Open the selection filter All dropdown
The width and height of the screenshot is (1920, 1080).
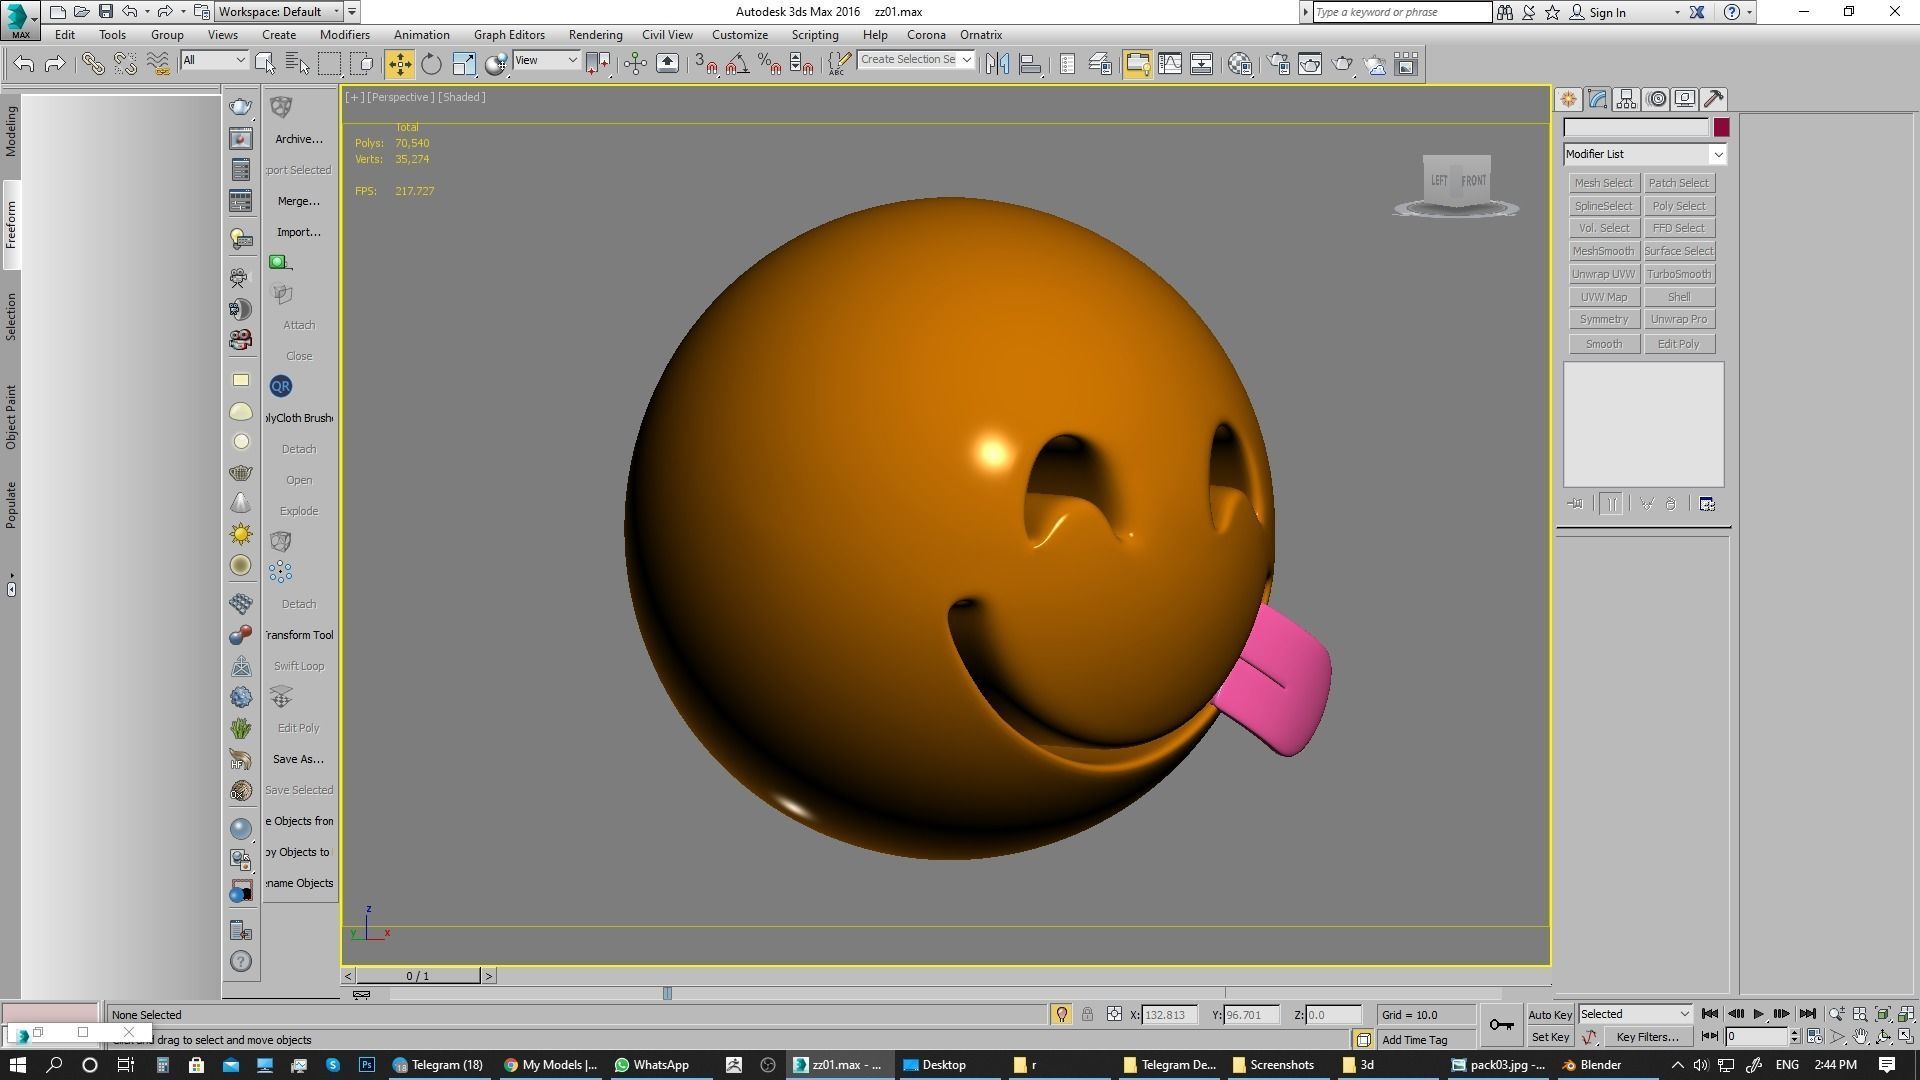[x=214, y=61]
